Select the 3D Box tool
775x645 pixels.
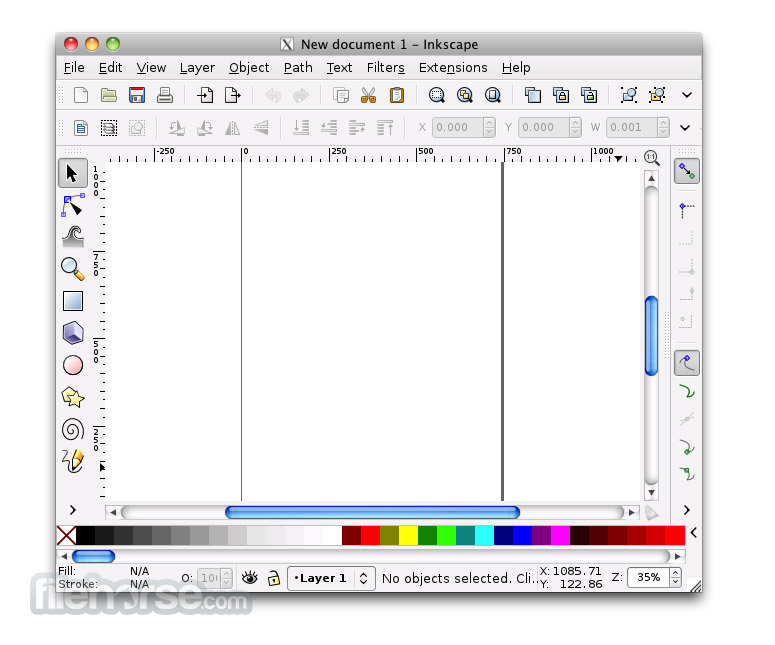[x=73, y=333]
